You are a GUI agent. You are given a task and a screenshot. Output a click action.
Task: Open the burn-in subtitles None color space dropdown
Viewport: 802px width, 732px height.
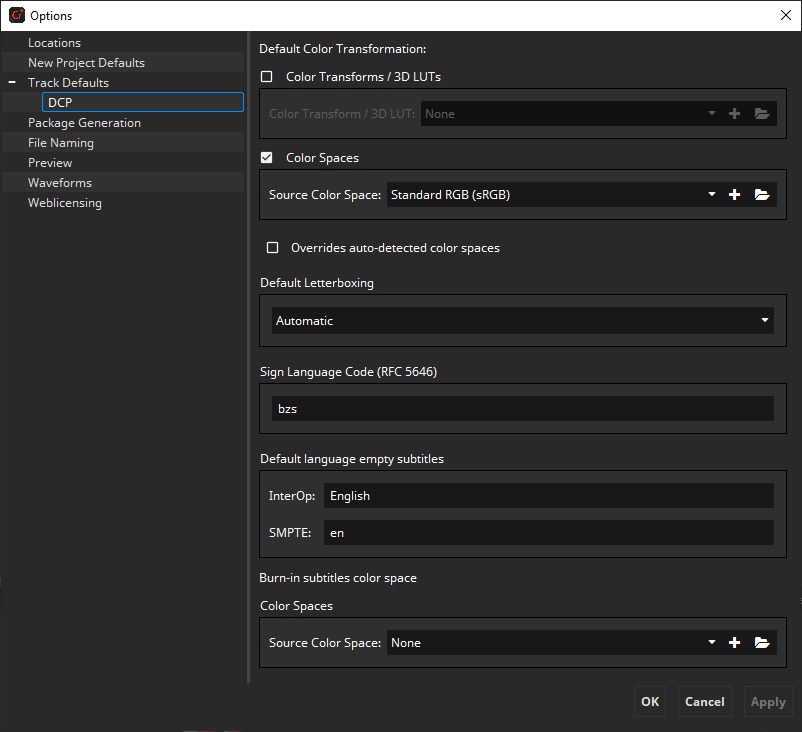pyautogui.click(x=552, y=643)
